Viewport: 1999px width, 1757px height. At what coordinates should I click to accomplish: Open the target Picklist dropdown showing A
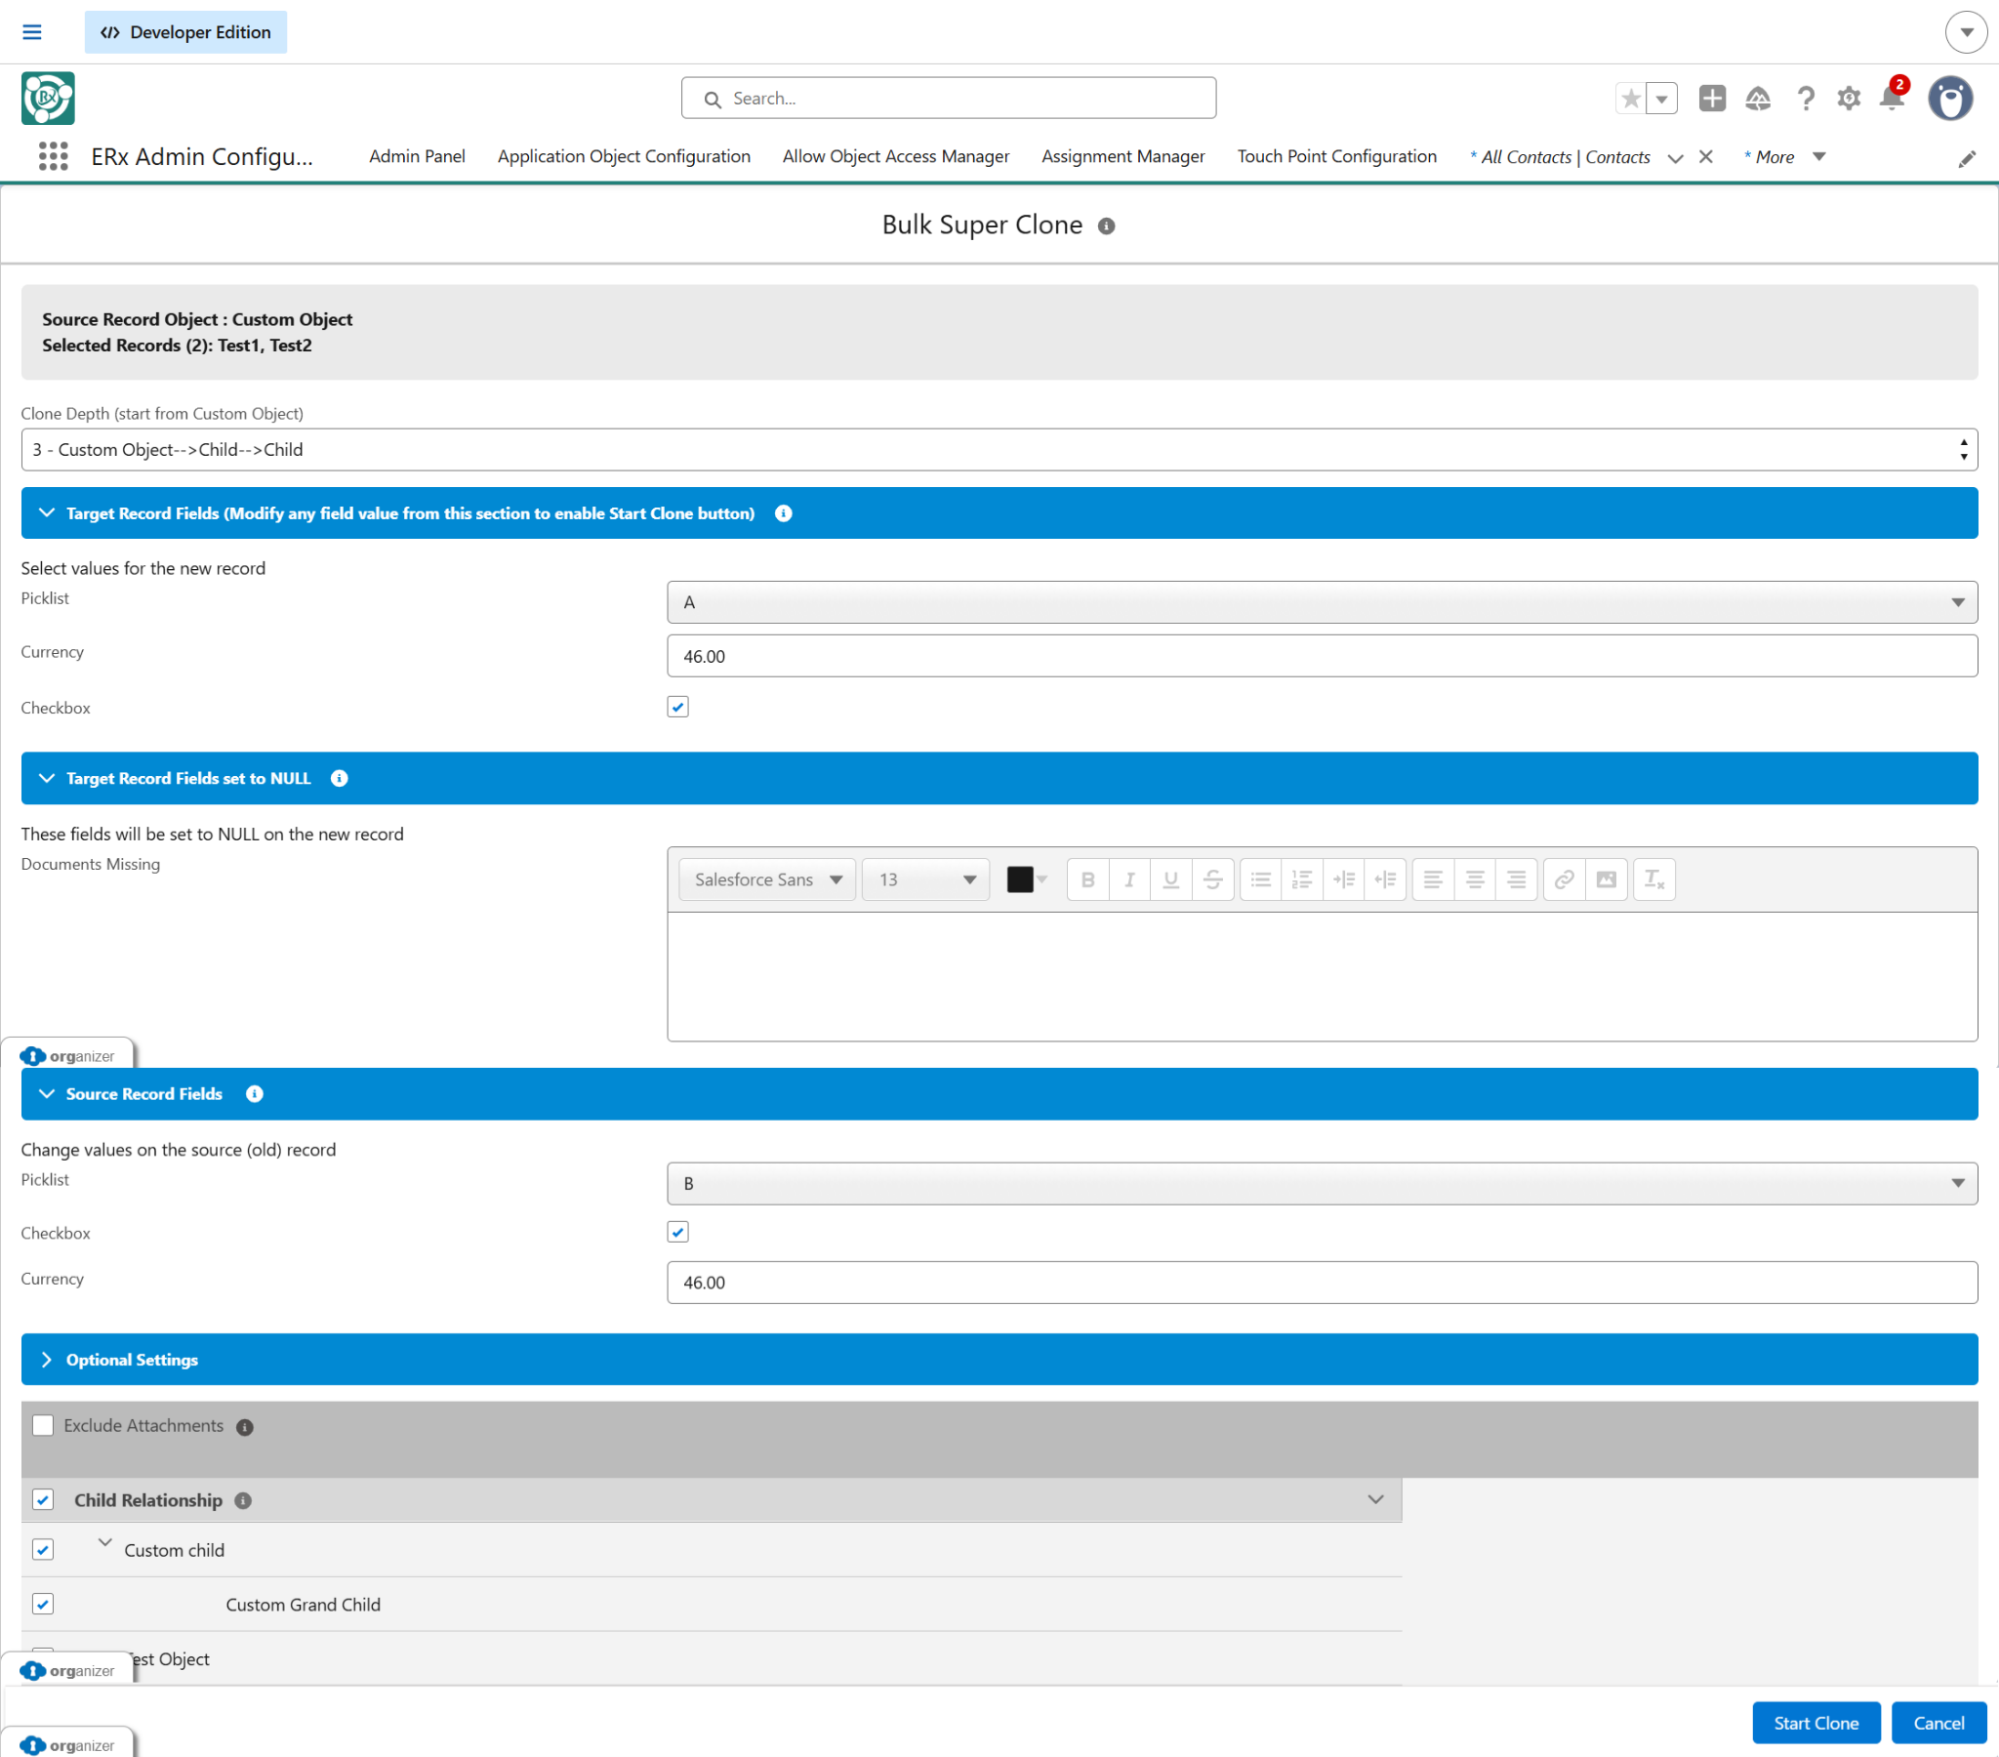pyautogui.click(x=1322, y=602)
